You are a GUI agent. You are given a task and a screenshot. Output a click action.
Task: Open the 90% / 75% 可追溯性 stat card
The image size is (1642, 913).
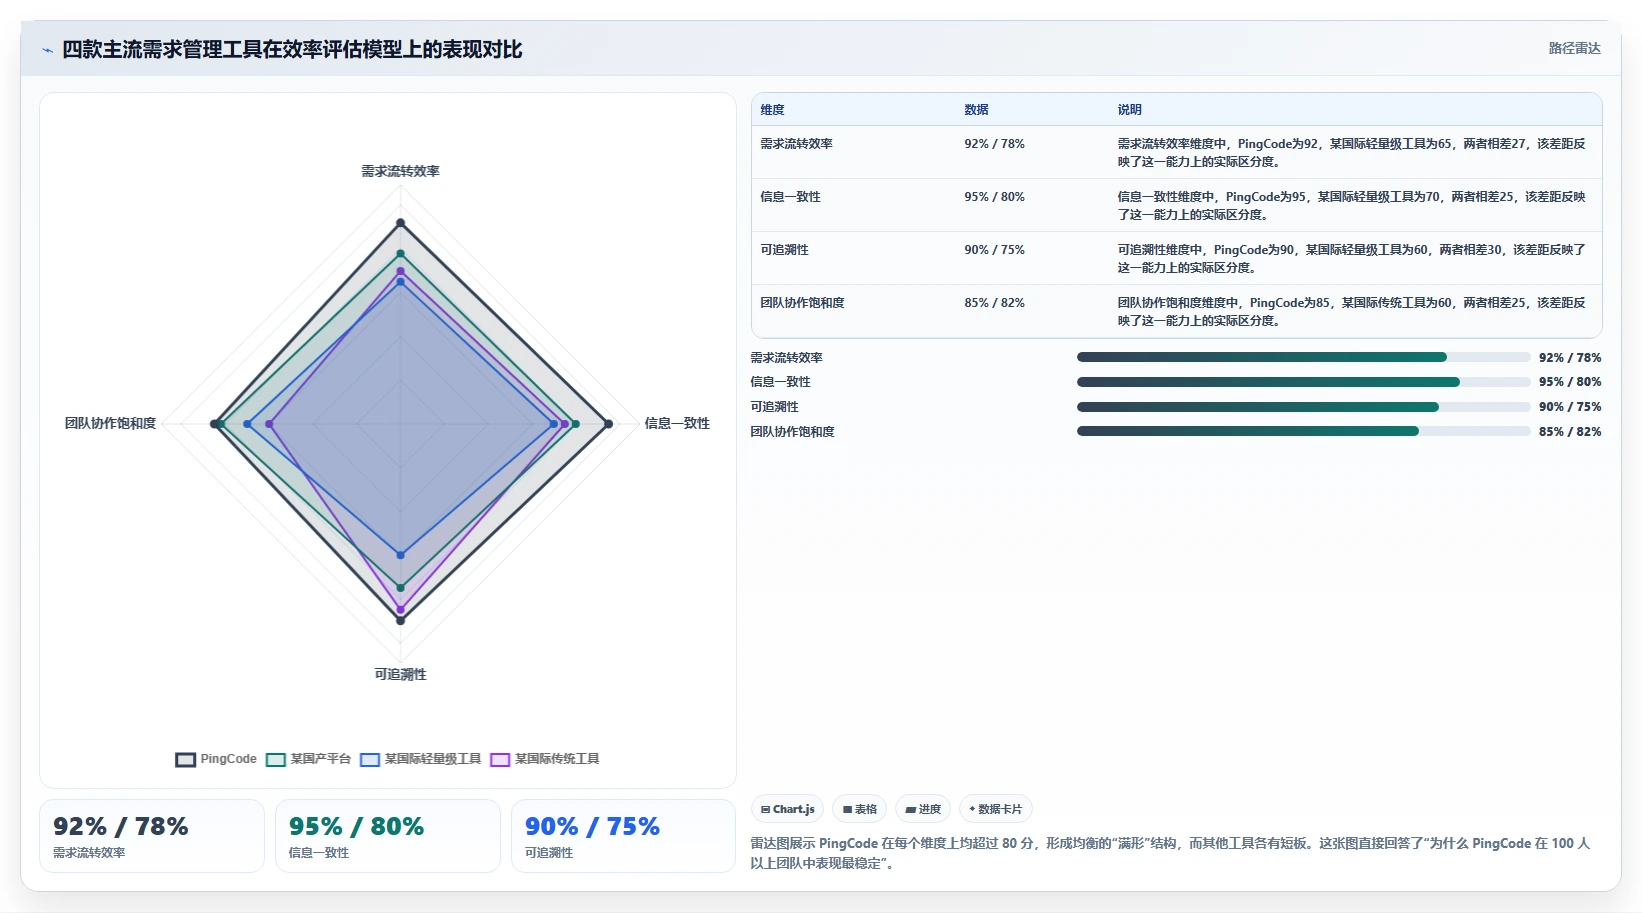tap(623, 836)
